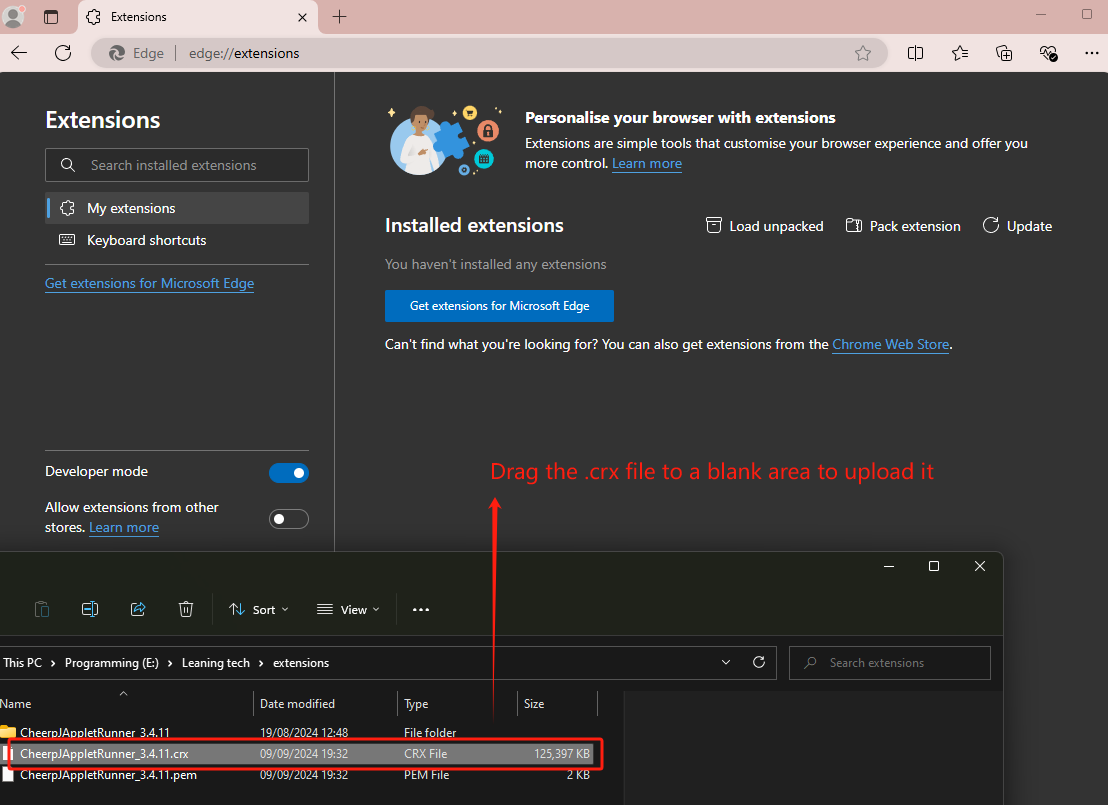Open Collections icon in Edge toolbar
The image size is (1108, 805).
point(1005,53)
